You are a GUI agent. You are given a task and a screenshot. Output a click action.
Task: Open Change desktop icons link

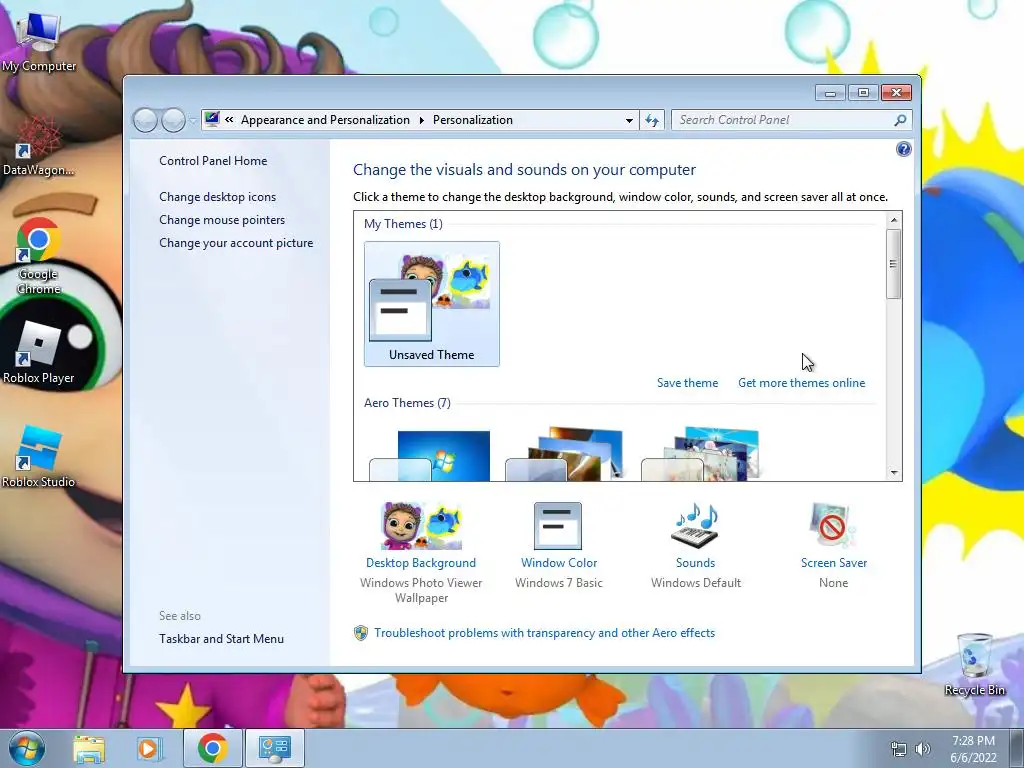[217, 197]
